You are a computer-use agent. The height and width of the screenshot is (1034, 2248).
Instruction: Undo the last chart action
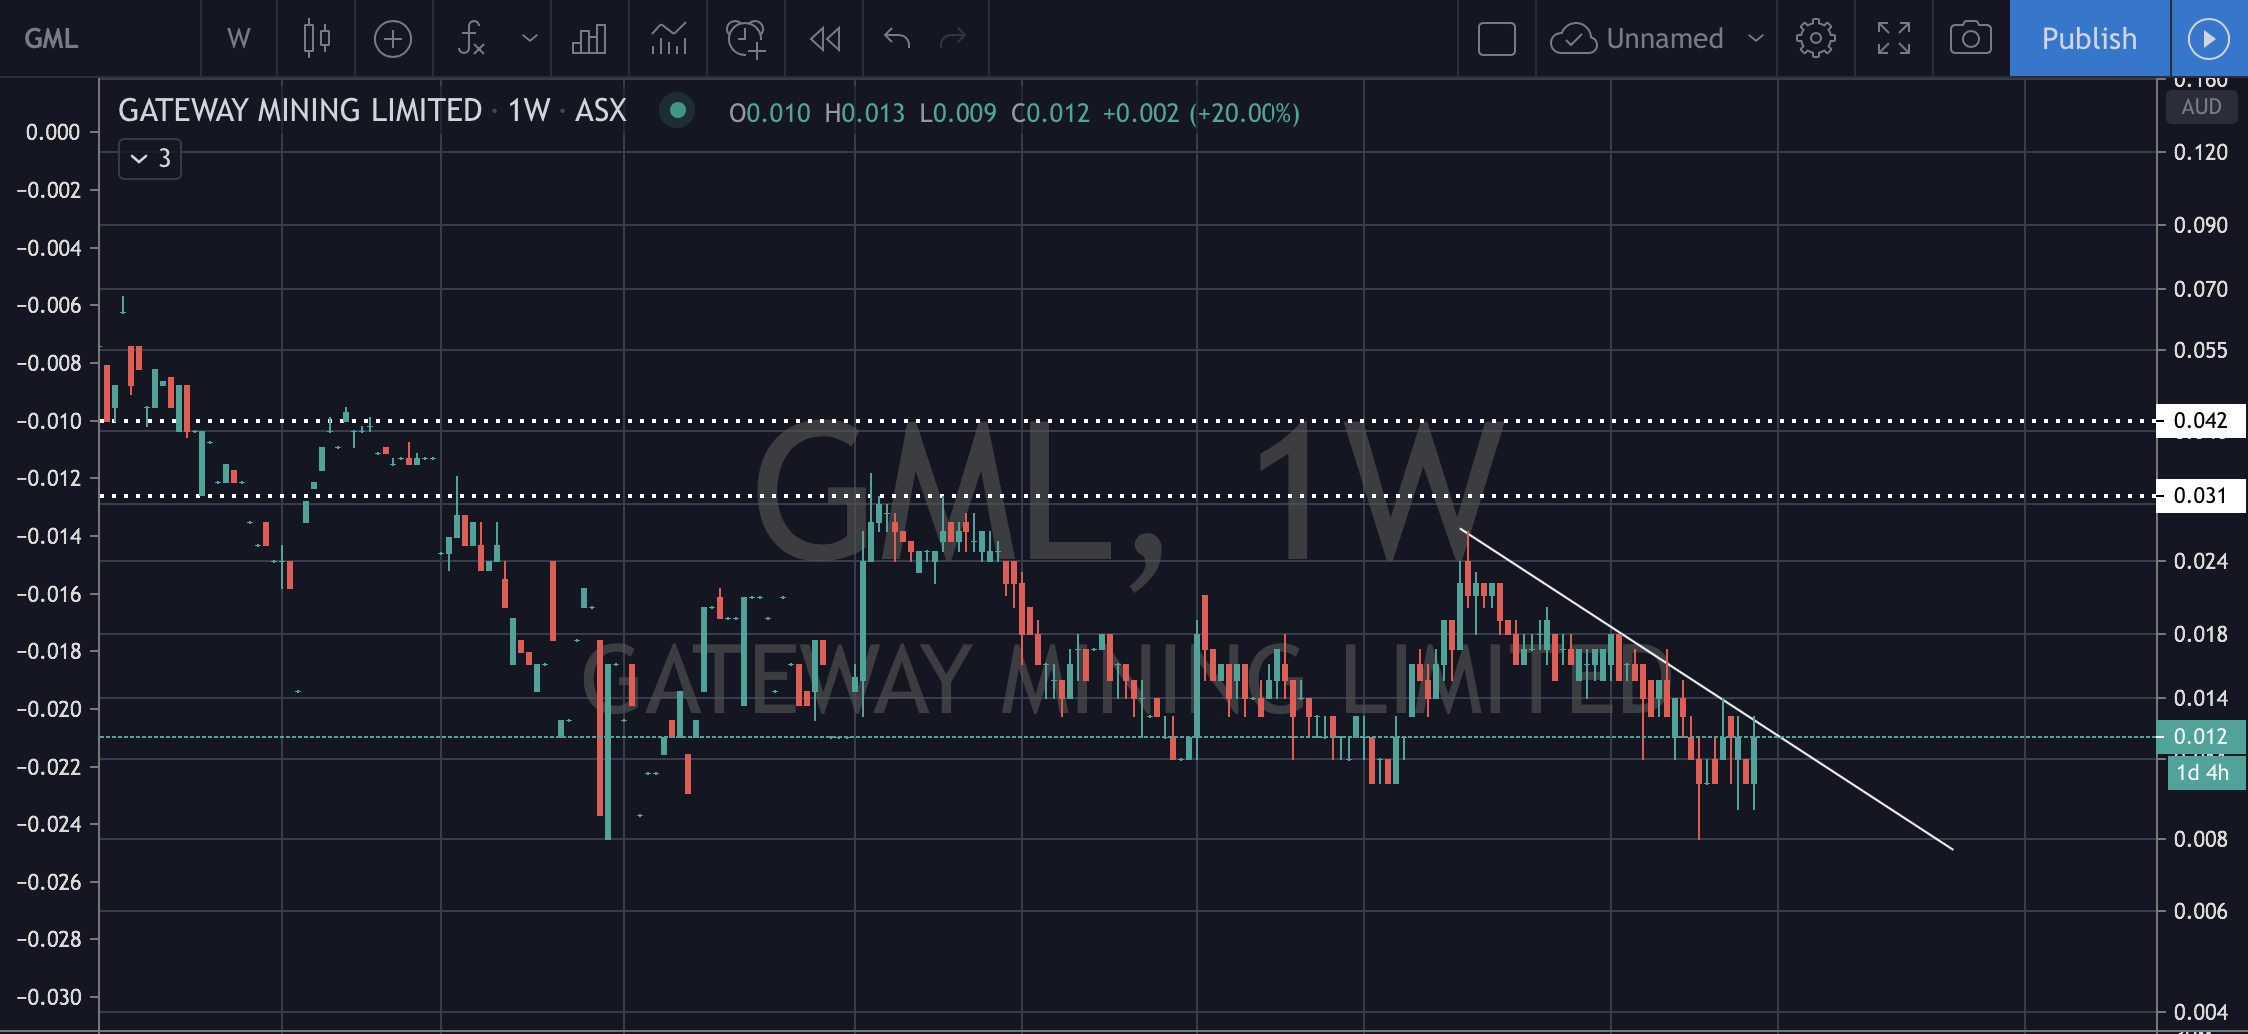[897, 38]
